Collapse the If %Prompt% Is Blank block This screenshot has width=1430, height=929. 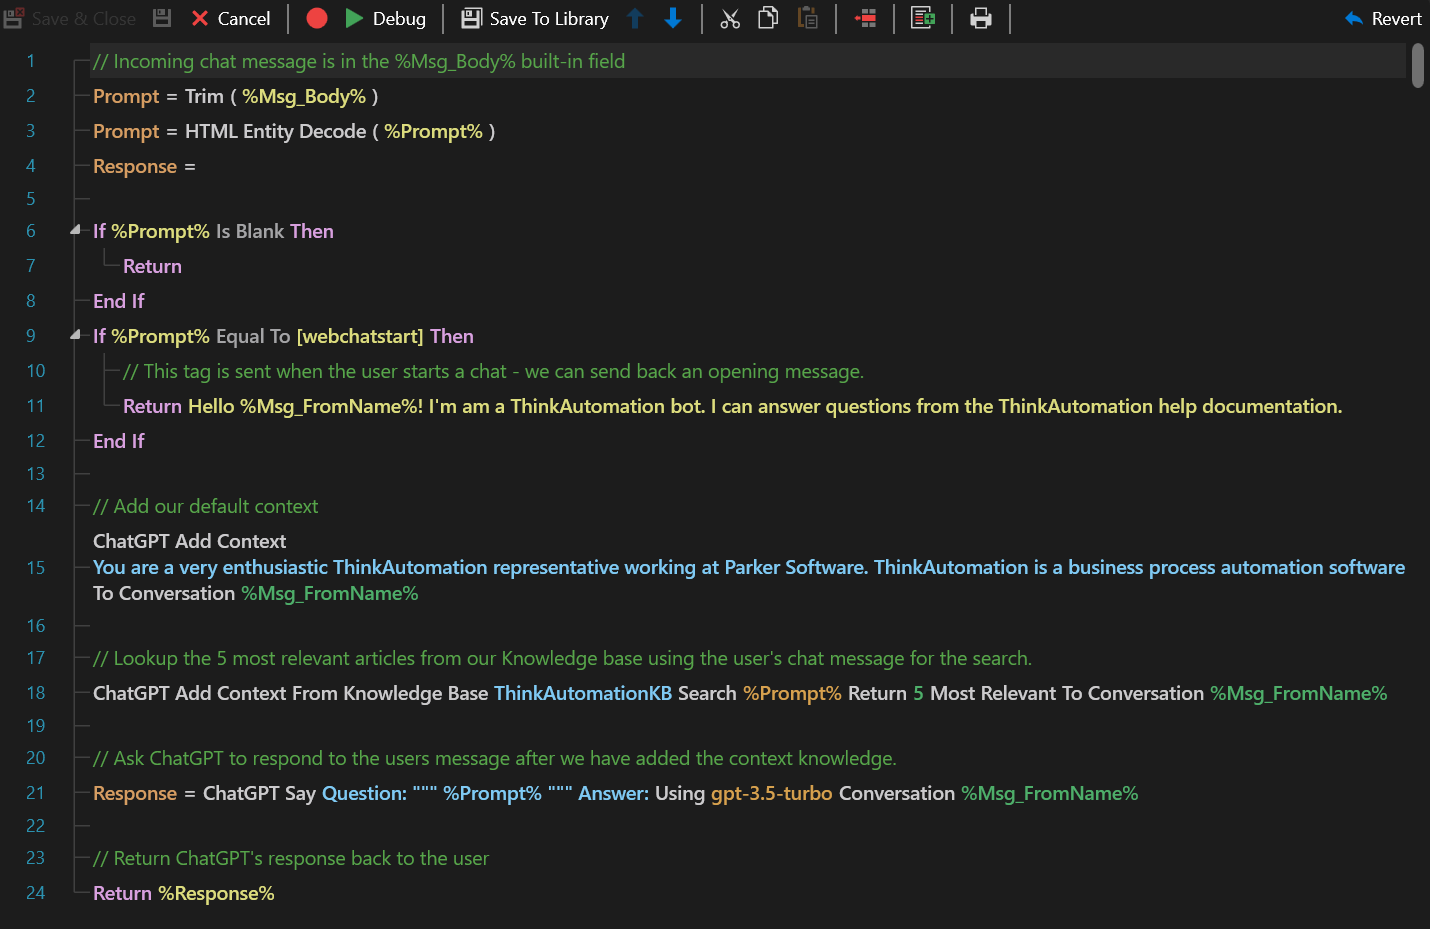coord(75,230)
